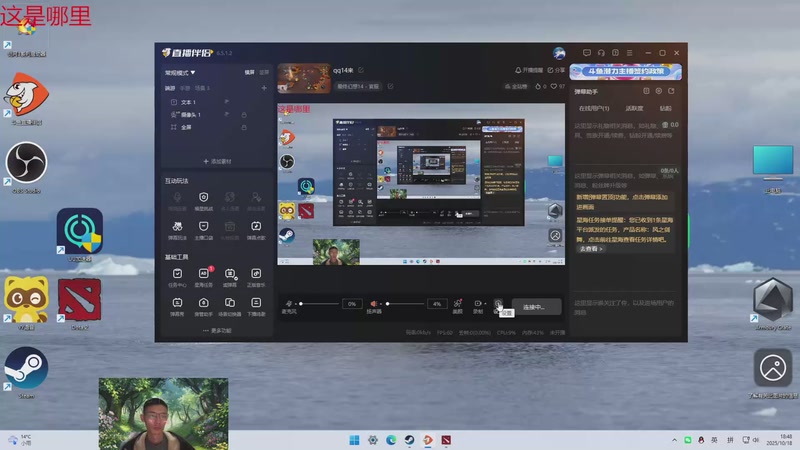Refresh the 弹幕助手 panel icon
This screenshot has width=800, height=450.
pos(671,91)
